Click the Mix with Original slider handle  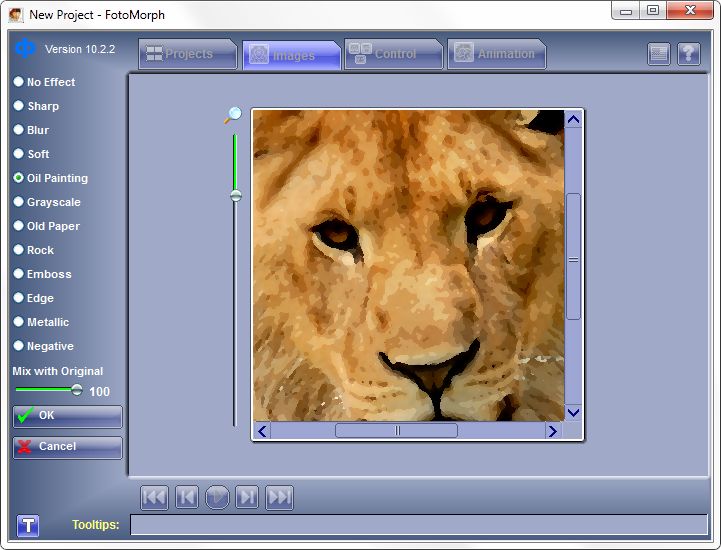point(77,390)
